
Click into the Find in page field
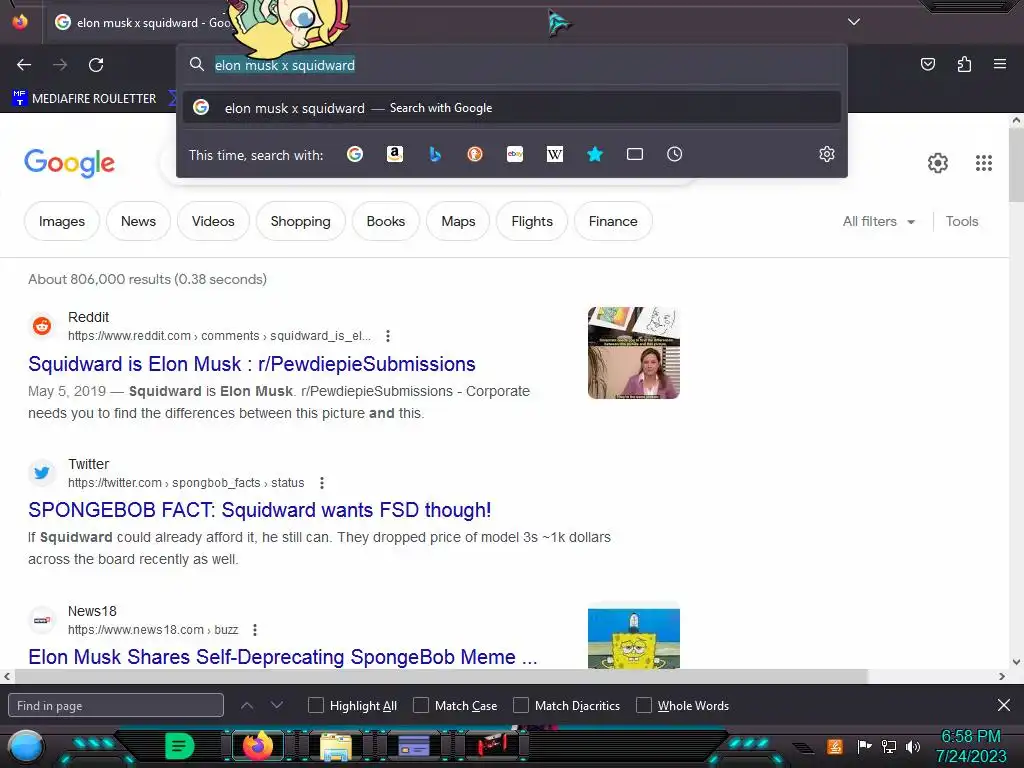[x=116, y=705]
